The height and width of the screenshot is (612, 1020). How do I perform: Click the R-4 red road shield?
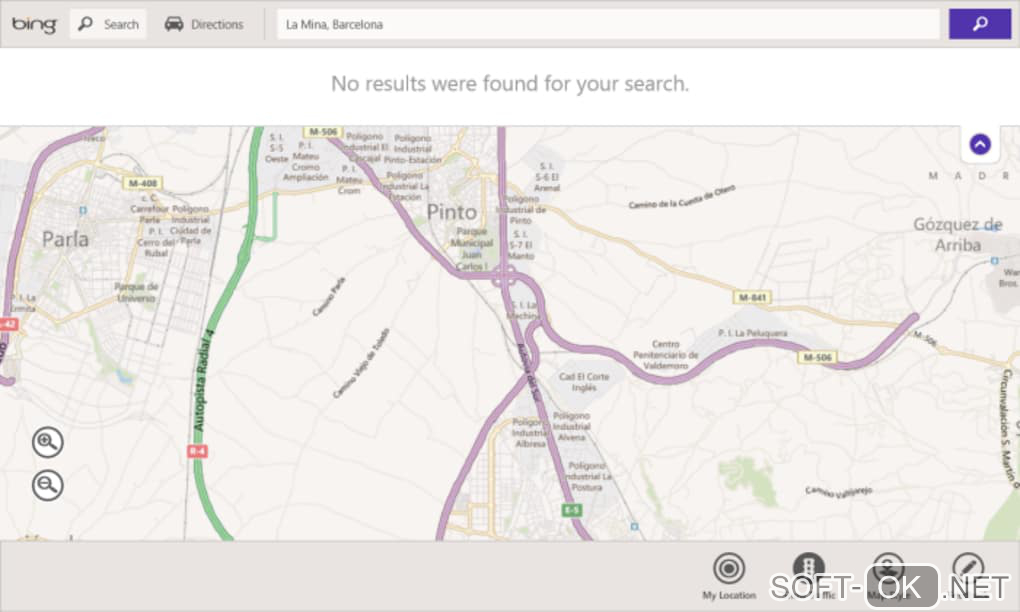click(x=197, y=451)
